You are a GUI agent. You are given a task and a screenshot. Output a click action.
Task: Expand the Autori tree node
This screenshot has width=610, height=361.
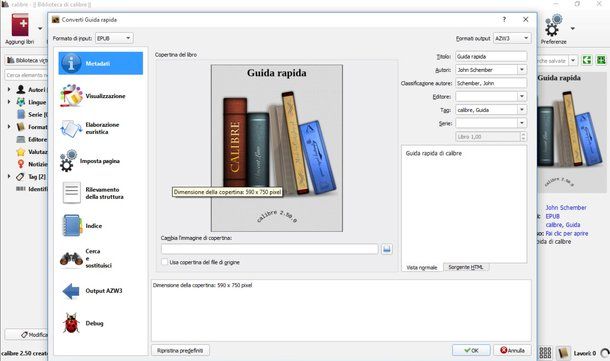point(9,89)
